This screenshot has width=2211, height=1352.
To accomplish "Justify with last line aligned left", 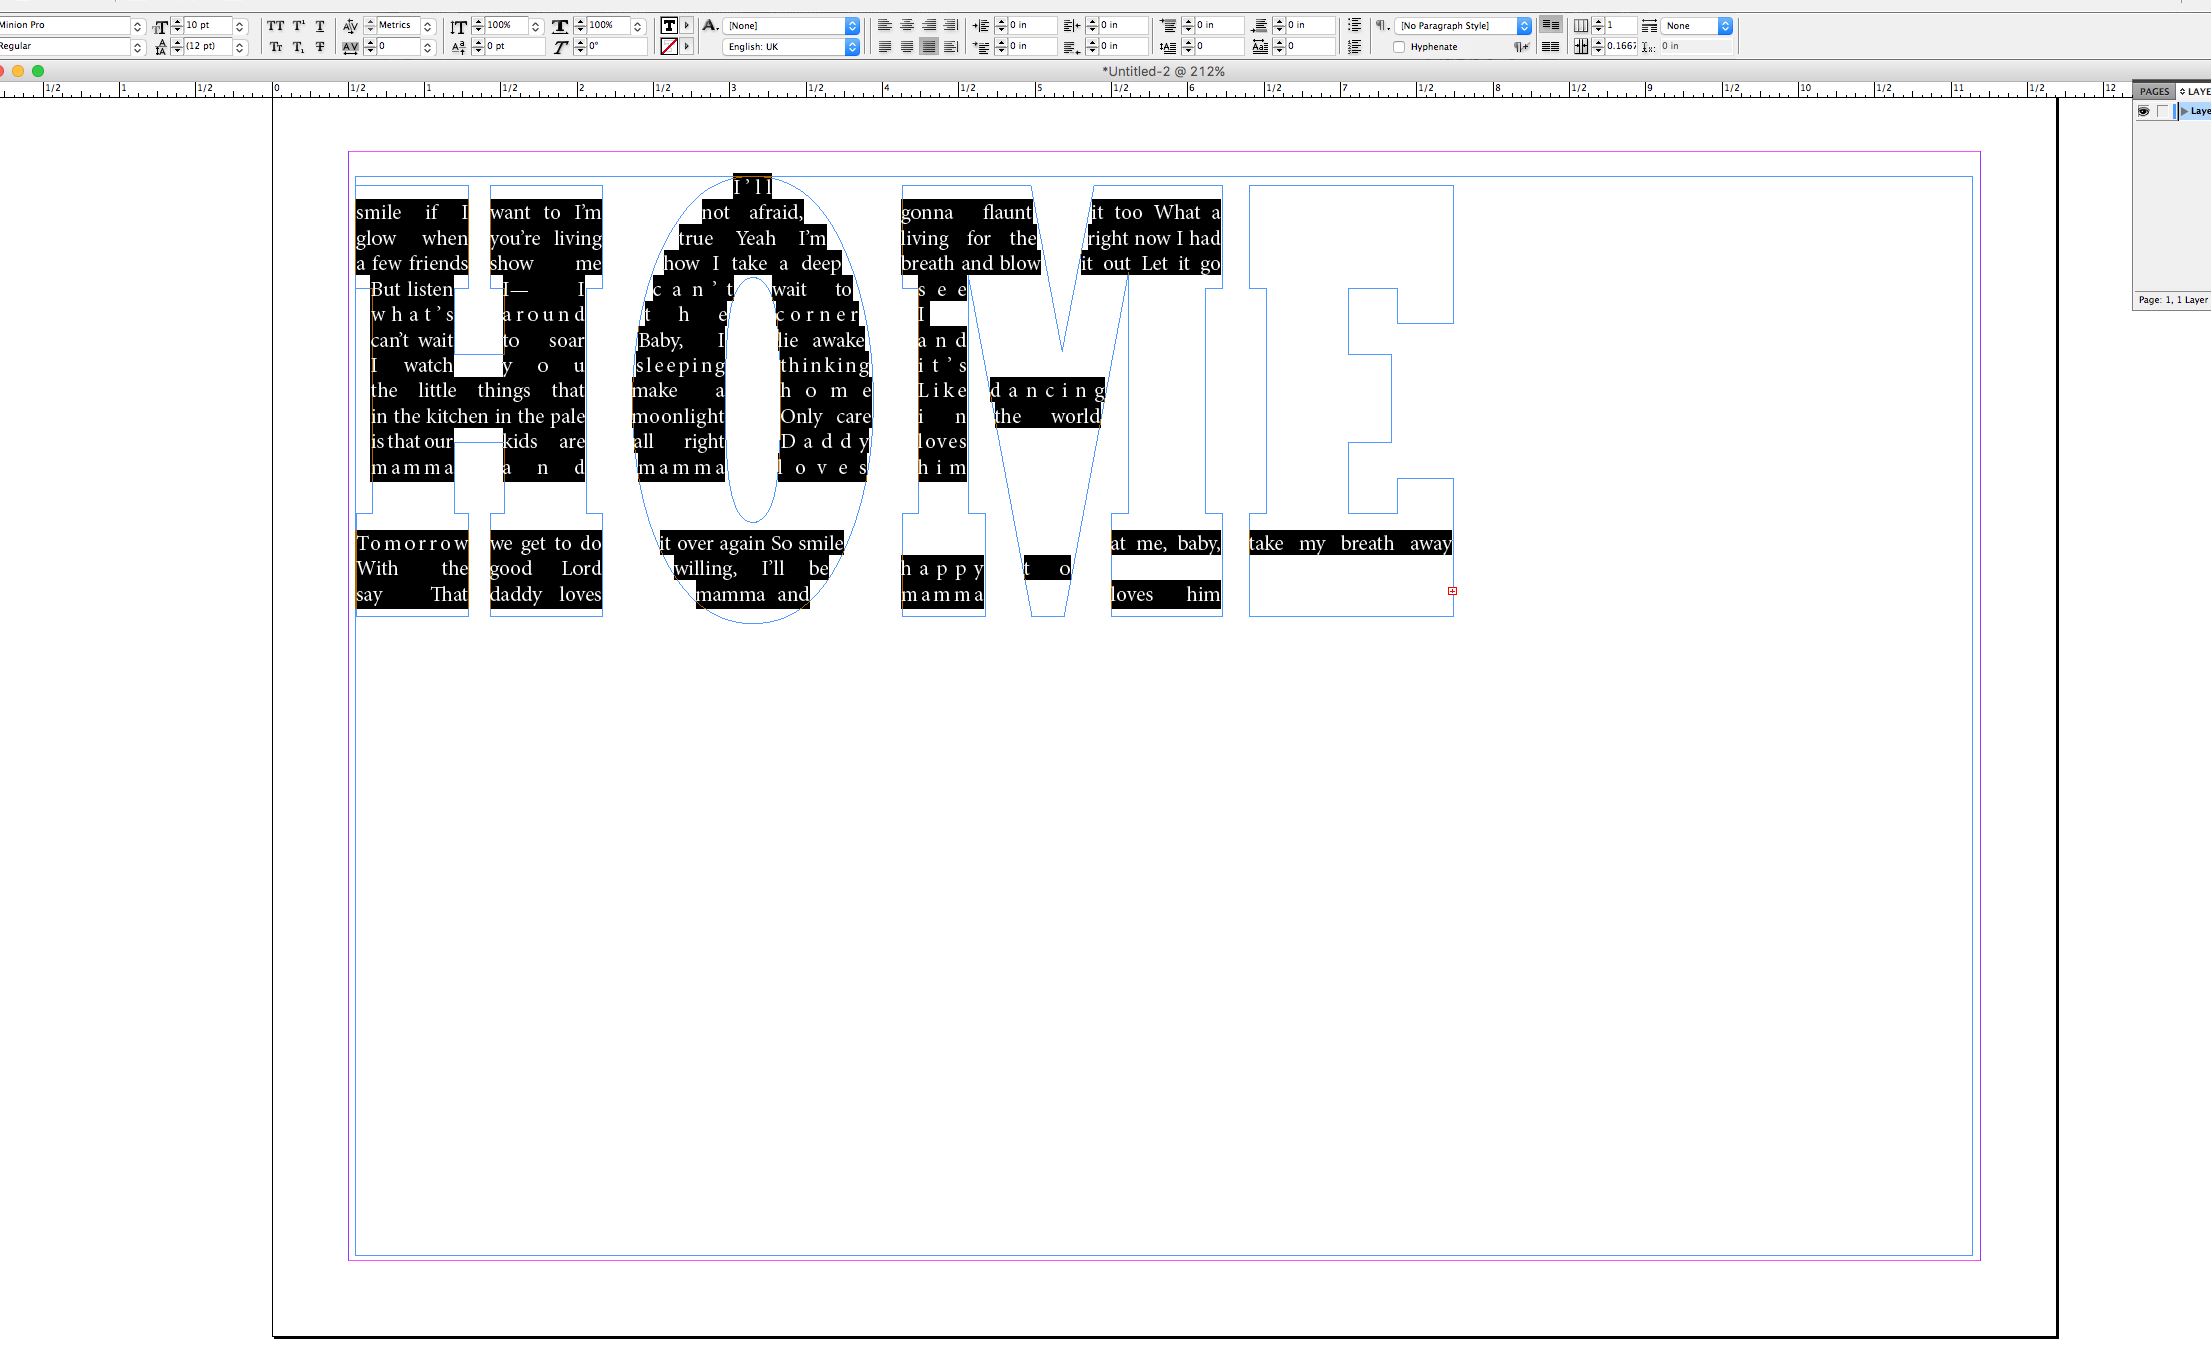I will tap(885, 47).
